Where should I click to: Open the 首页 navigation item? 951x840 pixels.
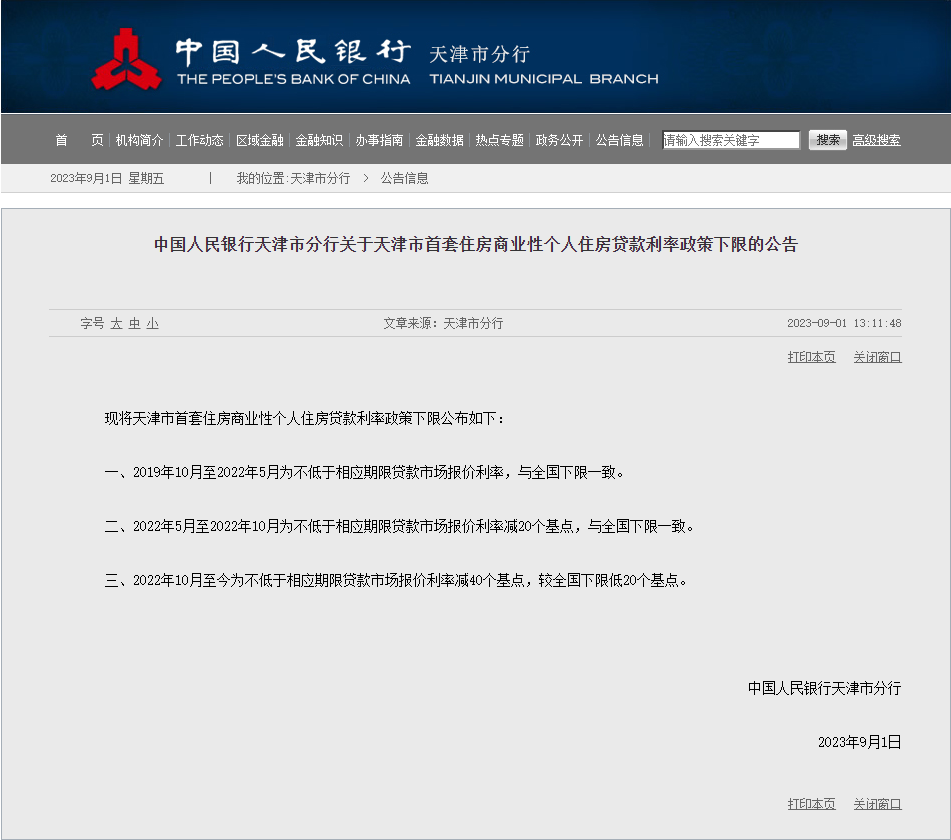pyautogui.click(x=78, y=140)
